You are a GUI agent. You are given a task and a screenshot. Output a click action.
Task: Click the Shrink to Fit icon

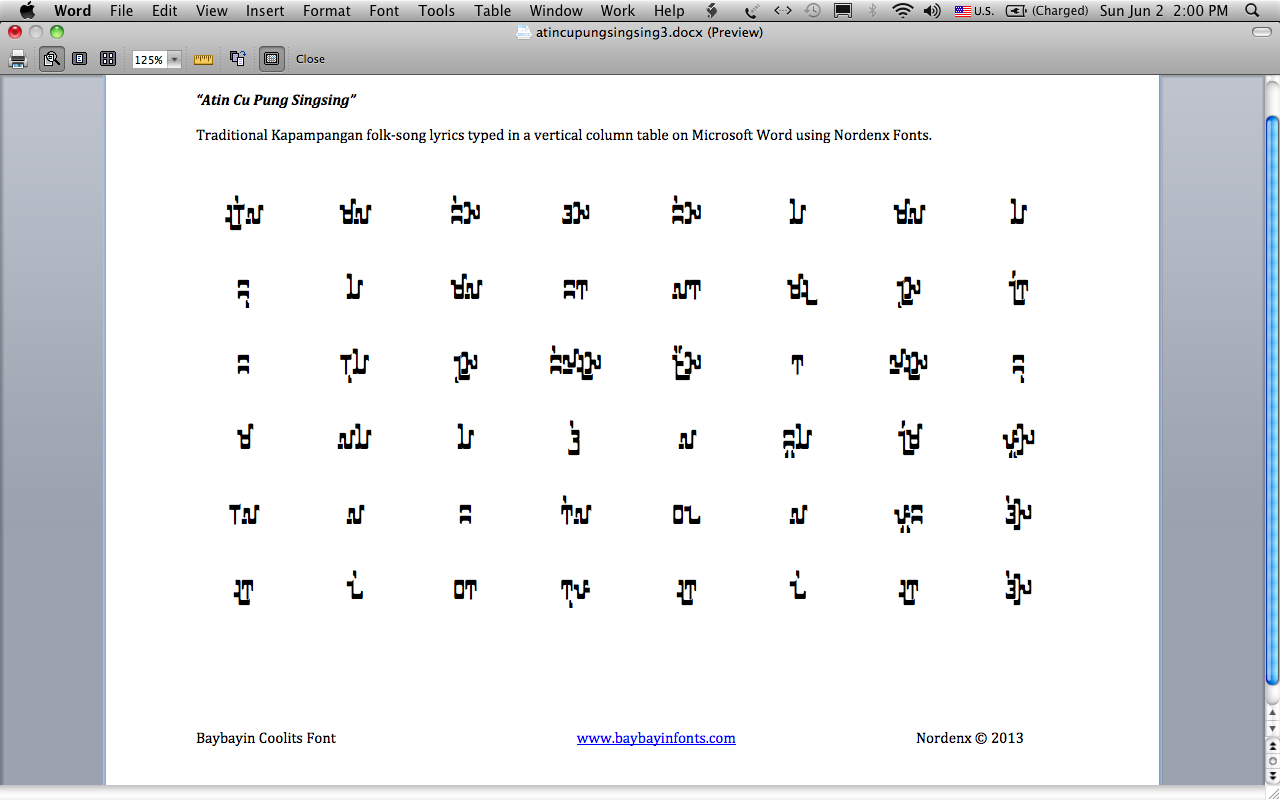(238, 59)
